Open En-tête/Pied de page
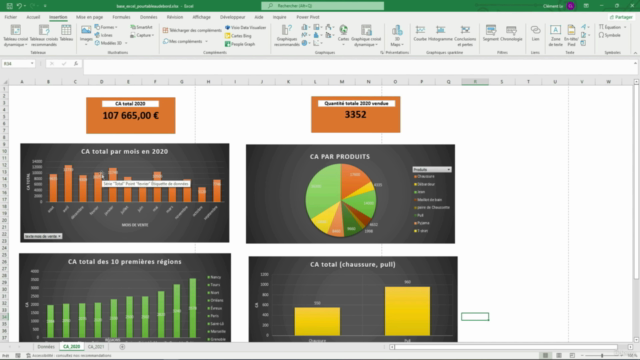The height and width of the screenshot is (360, 640). (x=571, y=36)
